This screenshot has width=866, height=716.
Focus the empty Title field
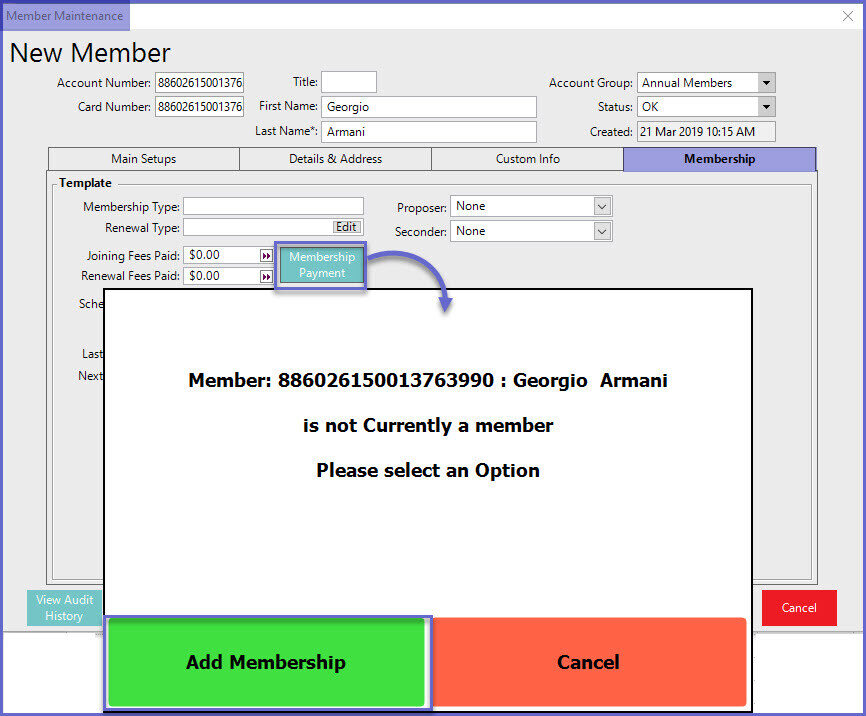349,82
